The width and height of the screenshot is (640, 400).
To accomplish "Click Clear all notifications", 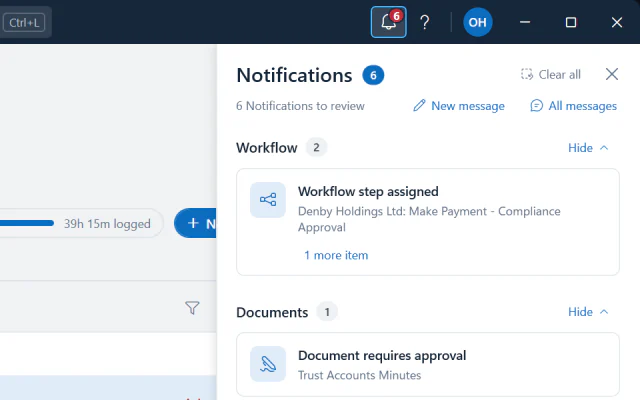I will pos(551,75).
